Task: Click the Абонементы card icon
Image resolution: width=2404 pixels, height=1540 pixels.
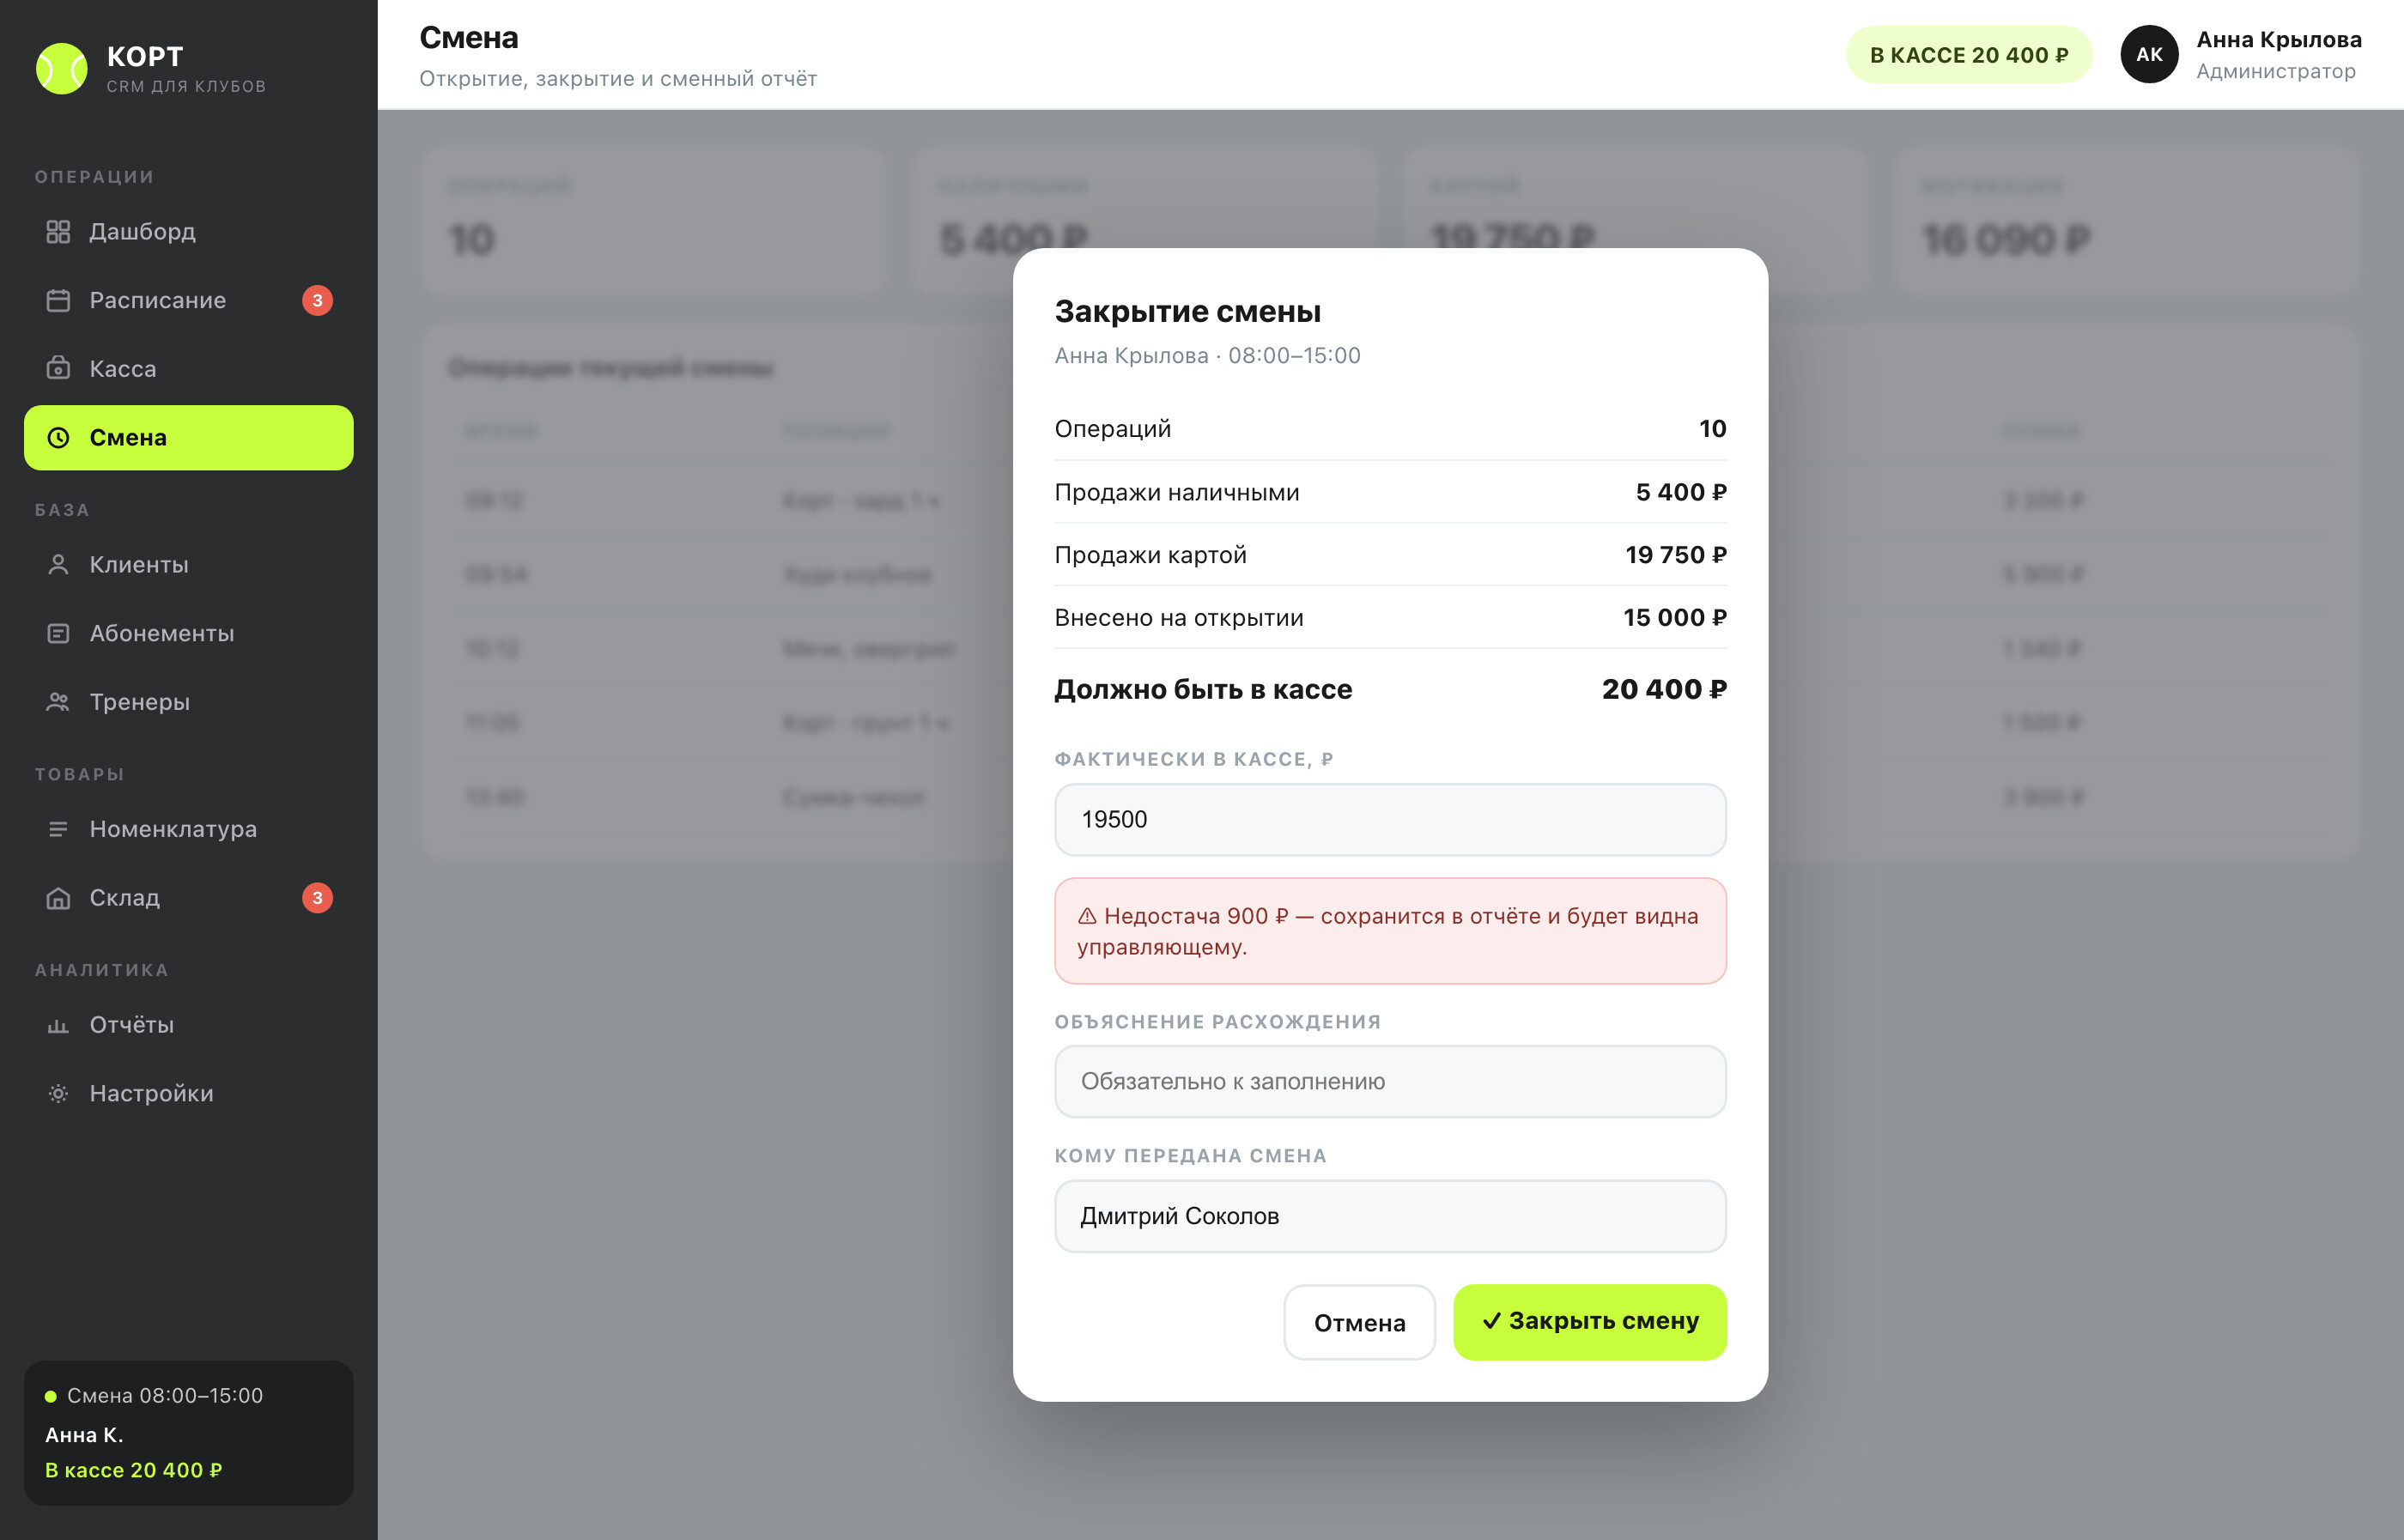Action: click(x=58, y=633)
